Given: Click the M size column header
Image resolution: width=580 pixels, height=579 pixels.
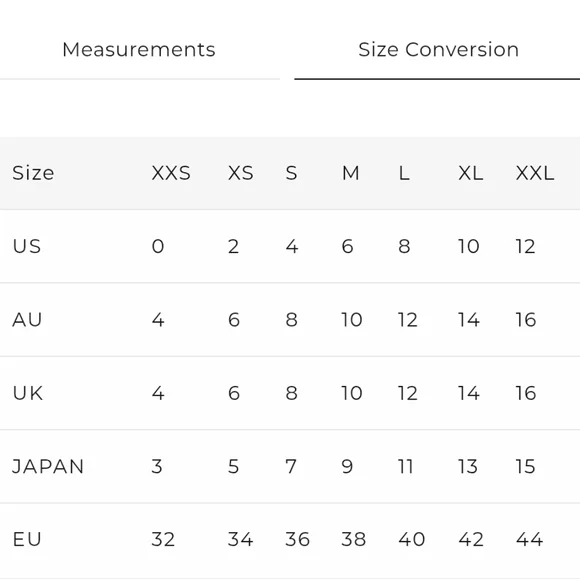Looking at the screenshot, I should [x=351, y=173].
